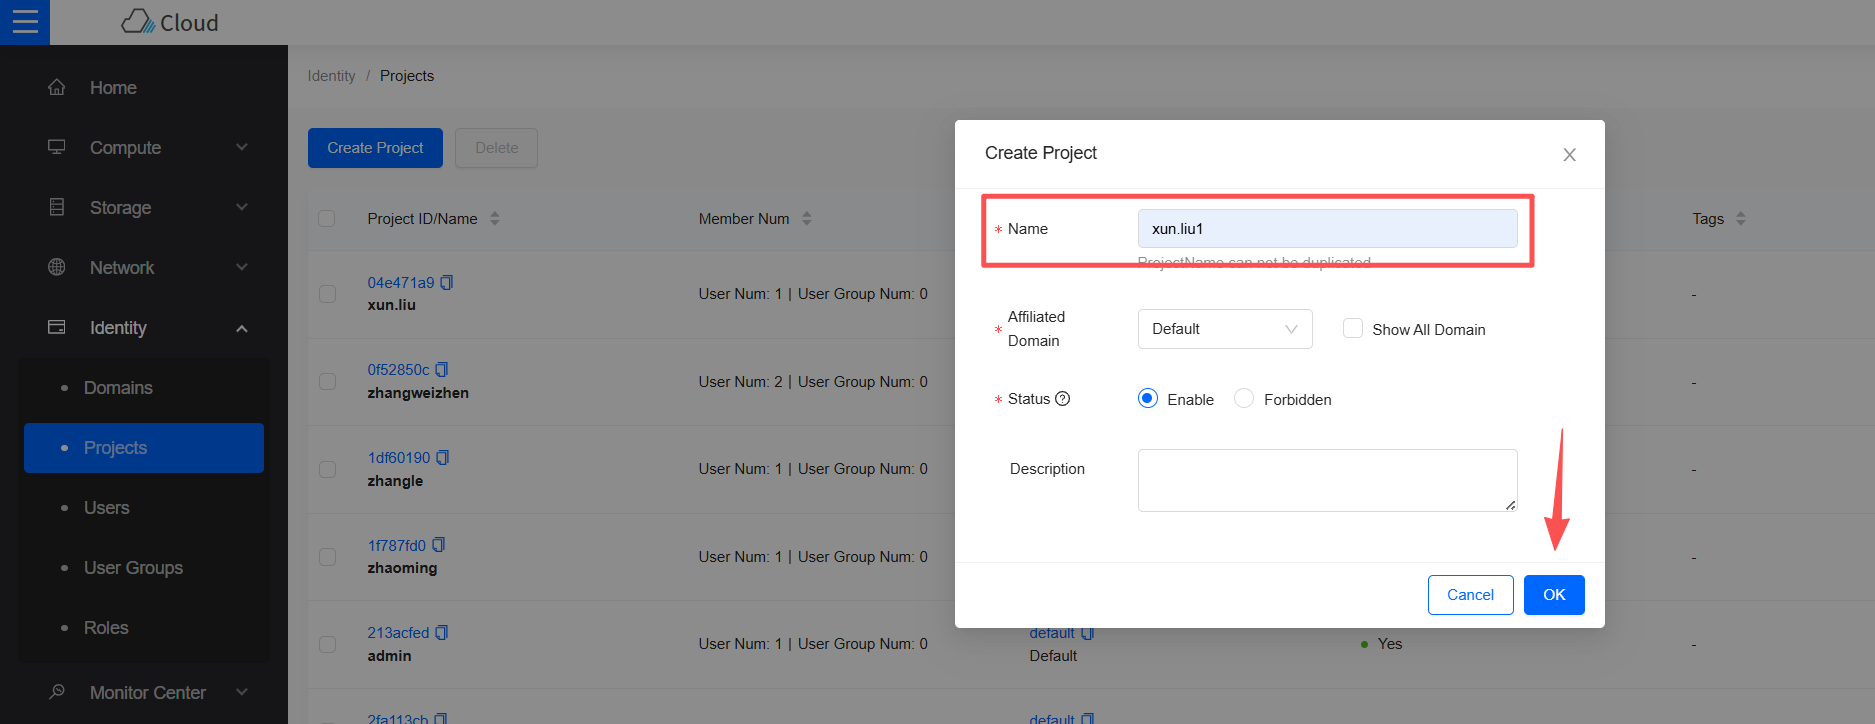The image size is (1875, 724).
Task: Expand the Storage menu
Action: coord(242,207)
